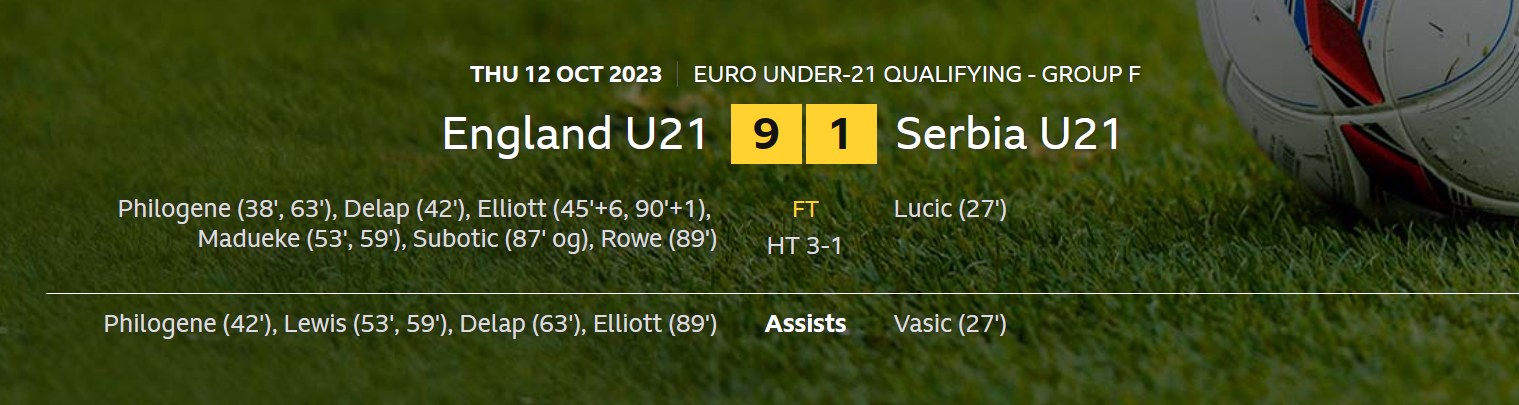The height and width of the screenshot is (405, 1519).
Task: Click the Vasic (27') assist entry
Action: [950, 324]
